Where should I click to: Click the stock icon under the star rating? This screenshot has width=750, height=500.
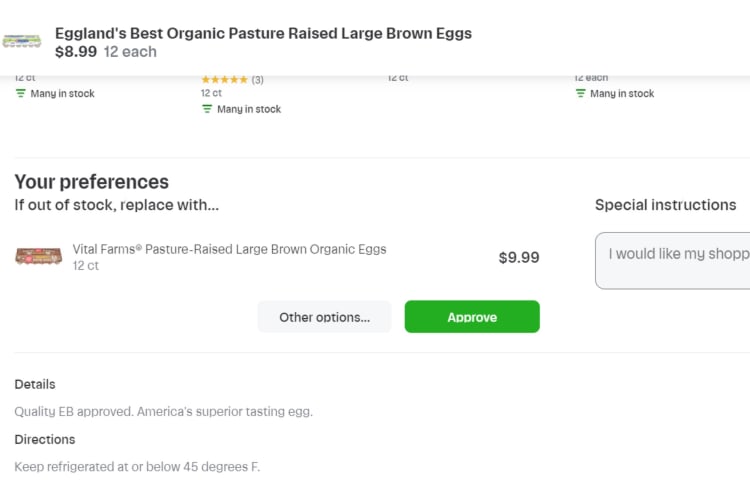(207, 109)
